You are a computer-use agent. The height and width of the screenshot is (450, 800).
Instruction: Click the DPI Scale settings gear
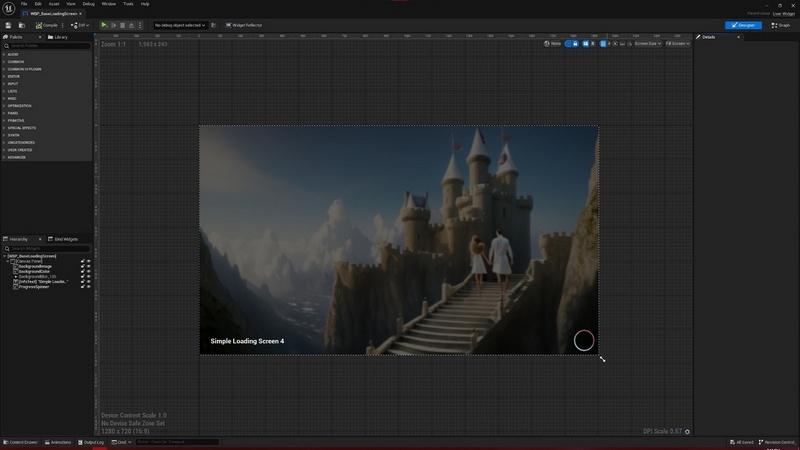point(687,432)
